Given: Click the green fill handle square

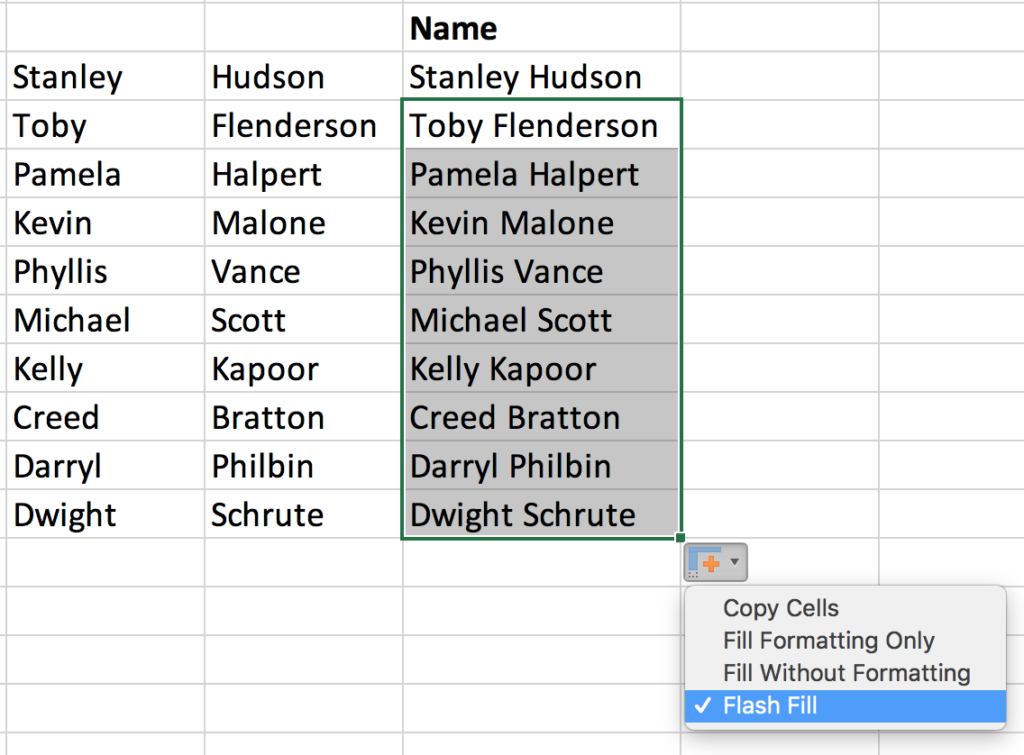Looking at the screenshot, I should coord(680,538).
